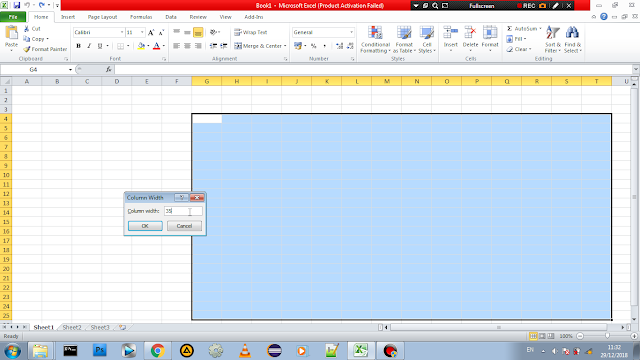Screen dimensions: 640x360
Task: Click the Paste clipboard icon
Action: pos(11,33)
